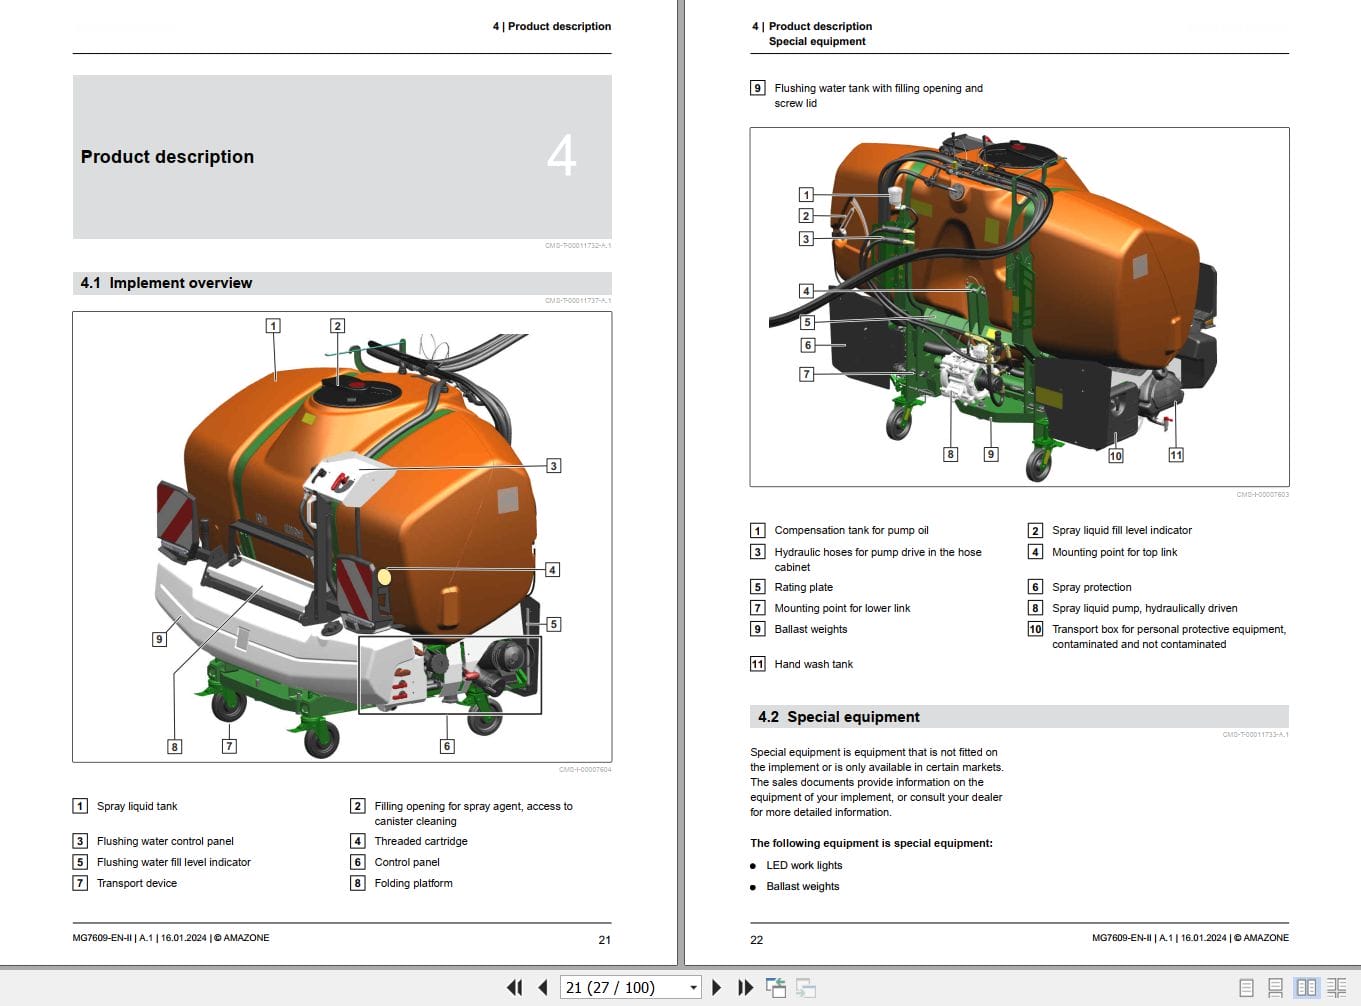This screenshot has width=1361, height=1006.
Task: Click the 'Folding platform' legend entry
Action: pyautogui.click(x=413, y=883)
